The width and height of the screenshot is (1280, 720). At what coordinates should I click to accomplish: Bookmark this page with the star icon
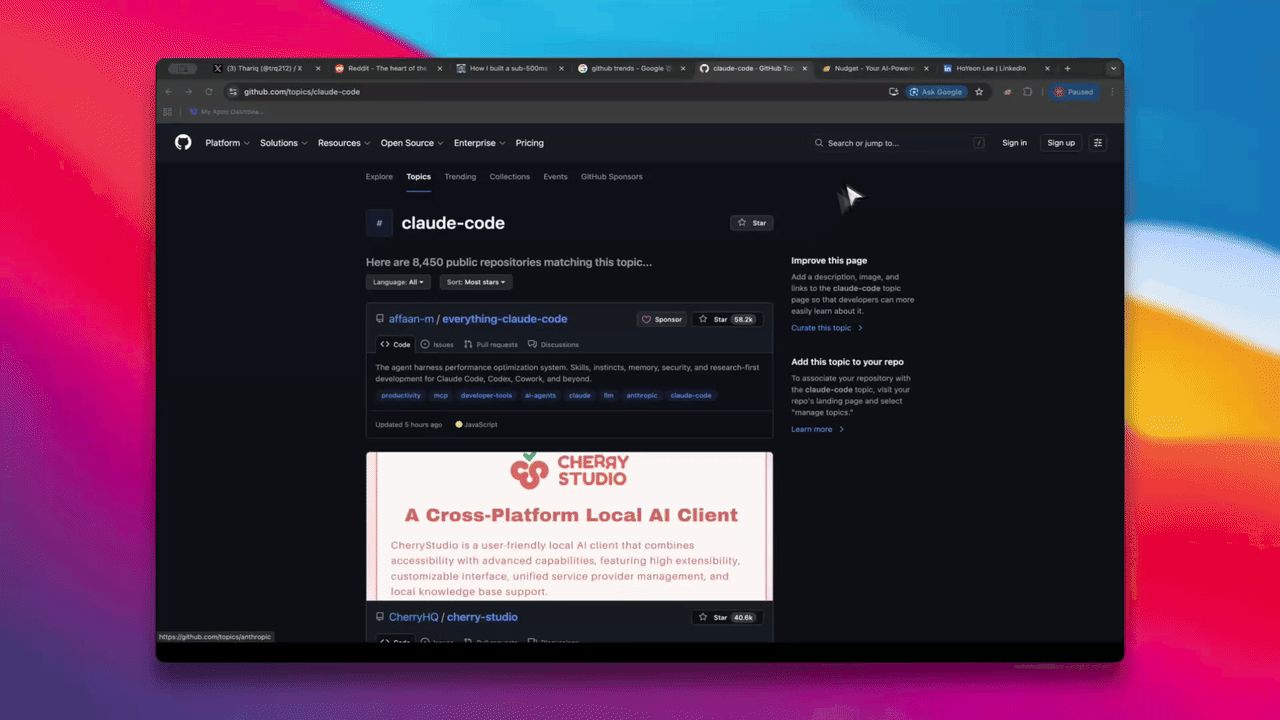(979, 92)
